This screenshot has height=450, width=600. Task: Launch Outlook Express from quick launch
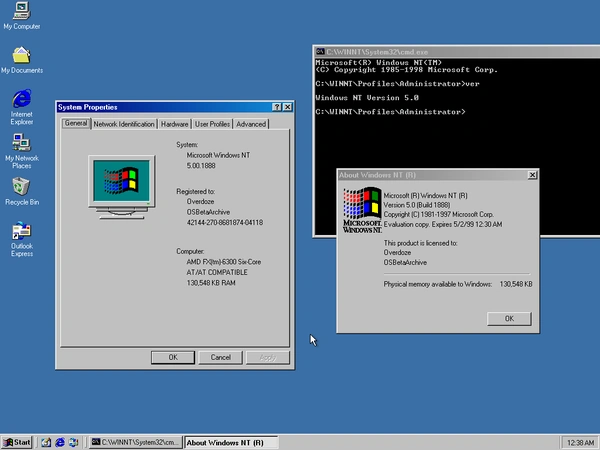(x=73, y=442)
